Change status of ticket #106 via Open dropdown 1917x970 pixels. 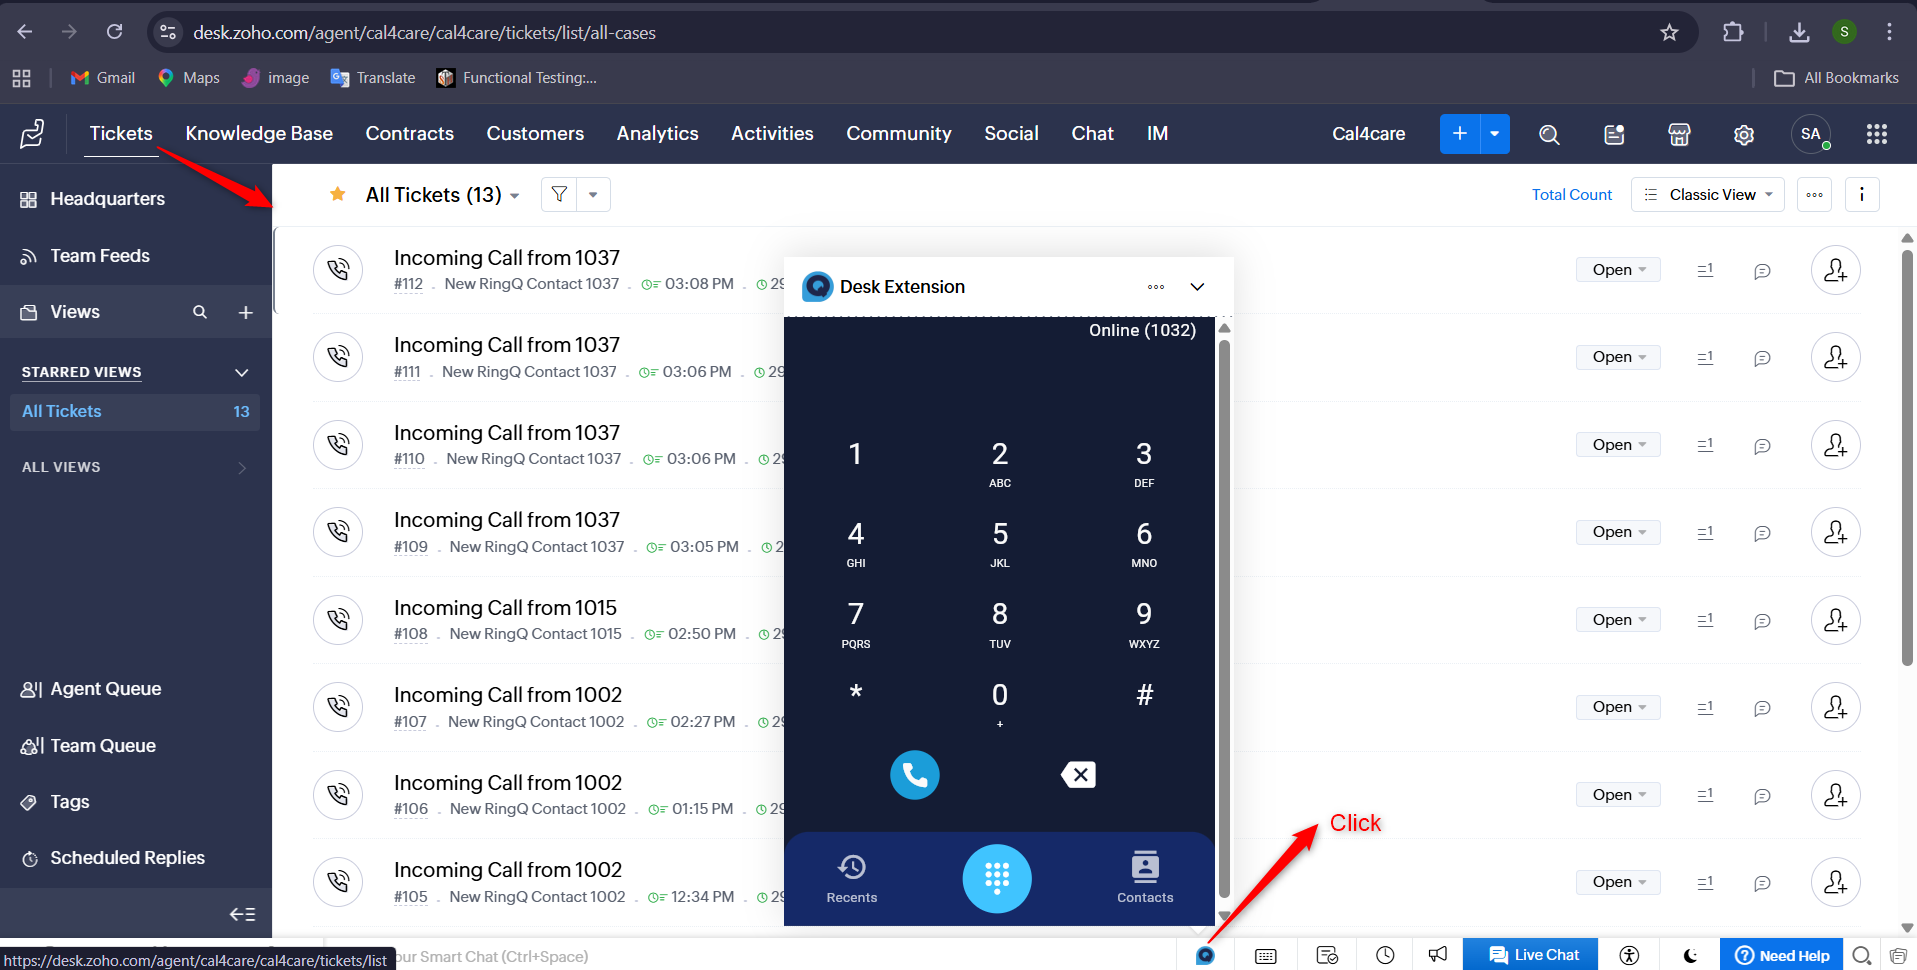[x=1618, y=795]
